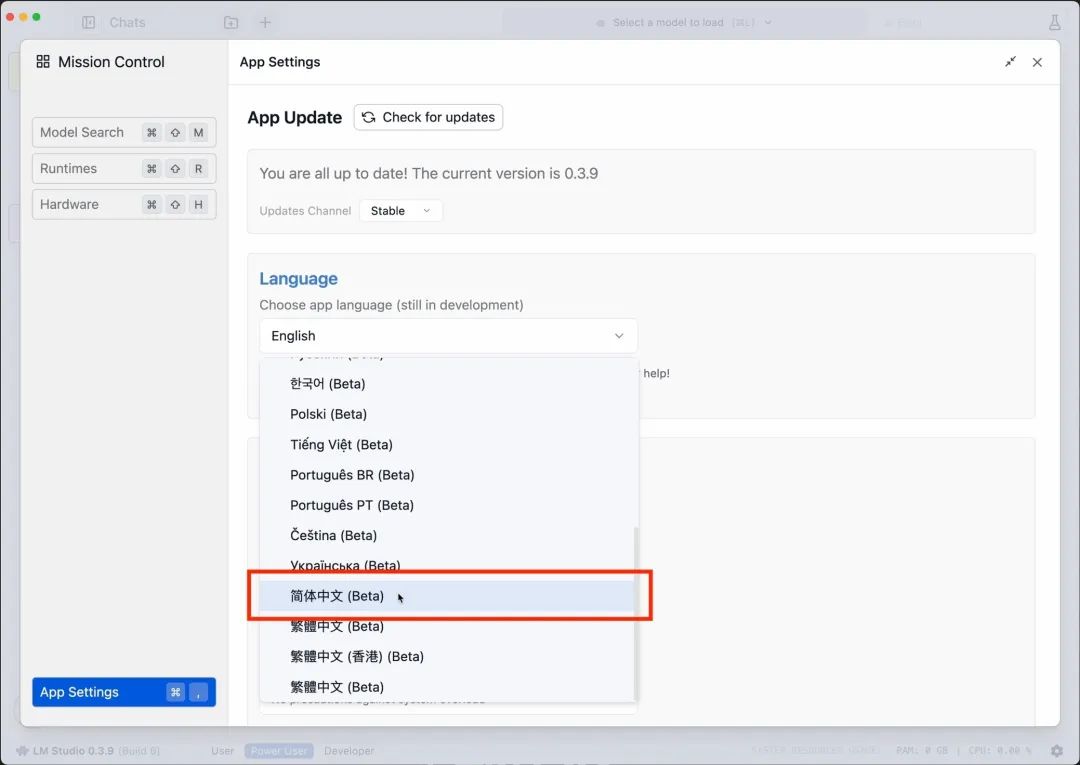Click the LM Studio logo in status bar

(23, 751)
